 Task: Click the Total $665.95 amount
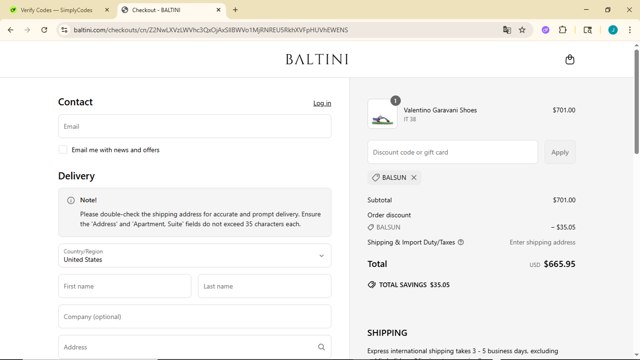(x=559, y=264)
